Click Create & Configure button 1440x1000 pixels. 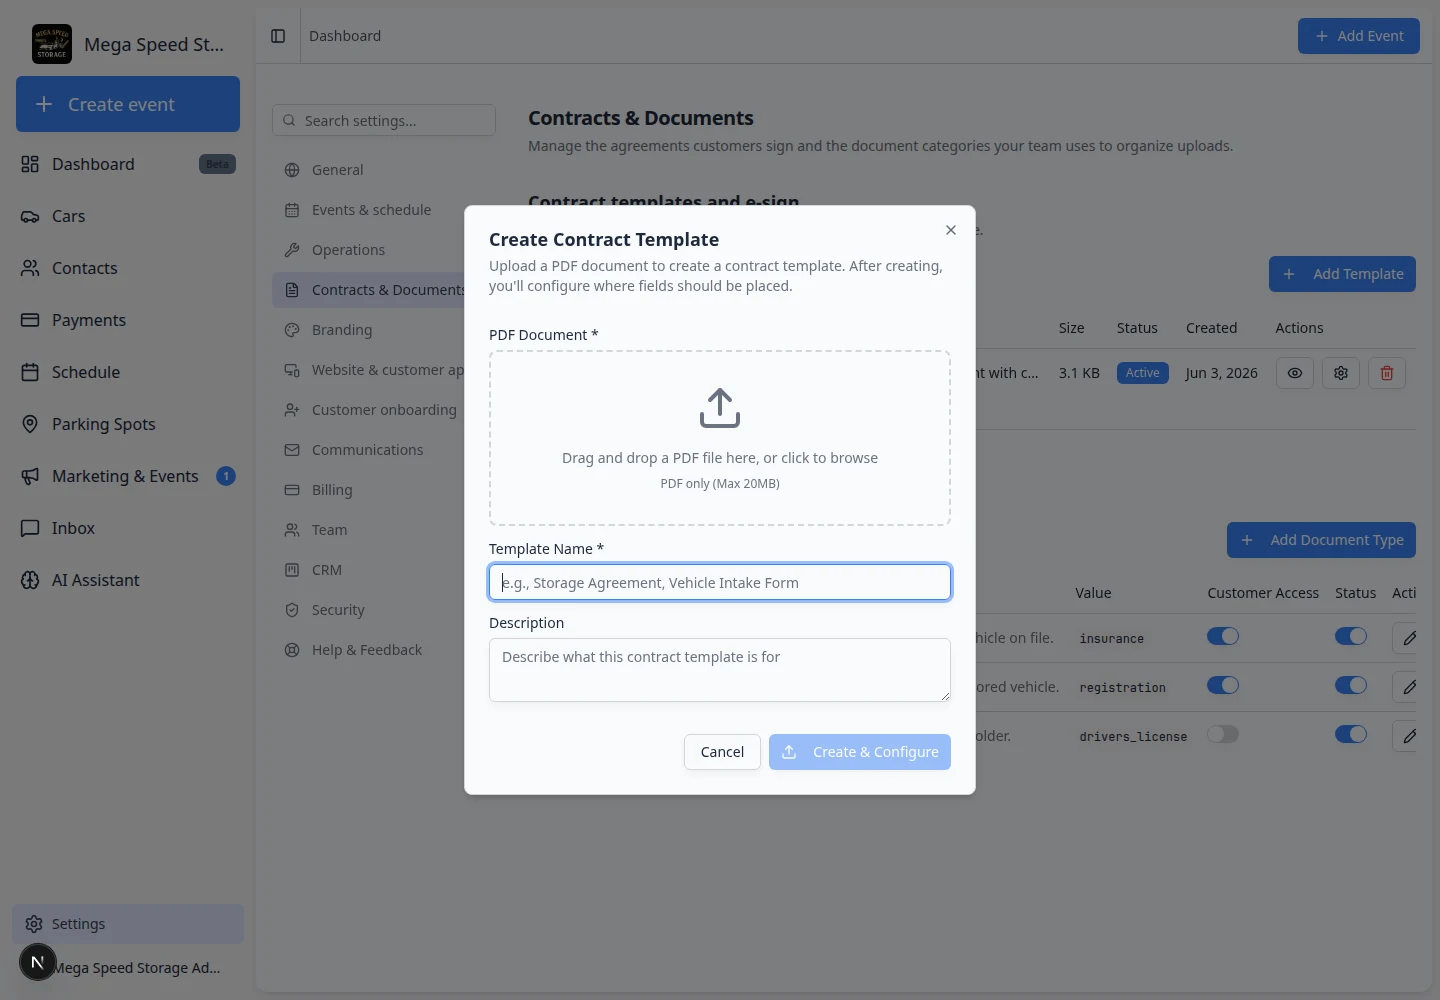pyautogui.click(x=860, y=752)
